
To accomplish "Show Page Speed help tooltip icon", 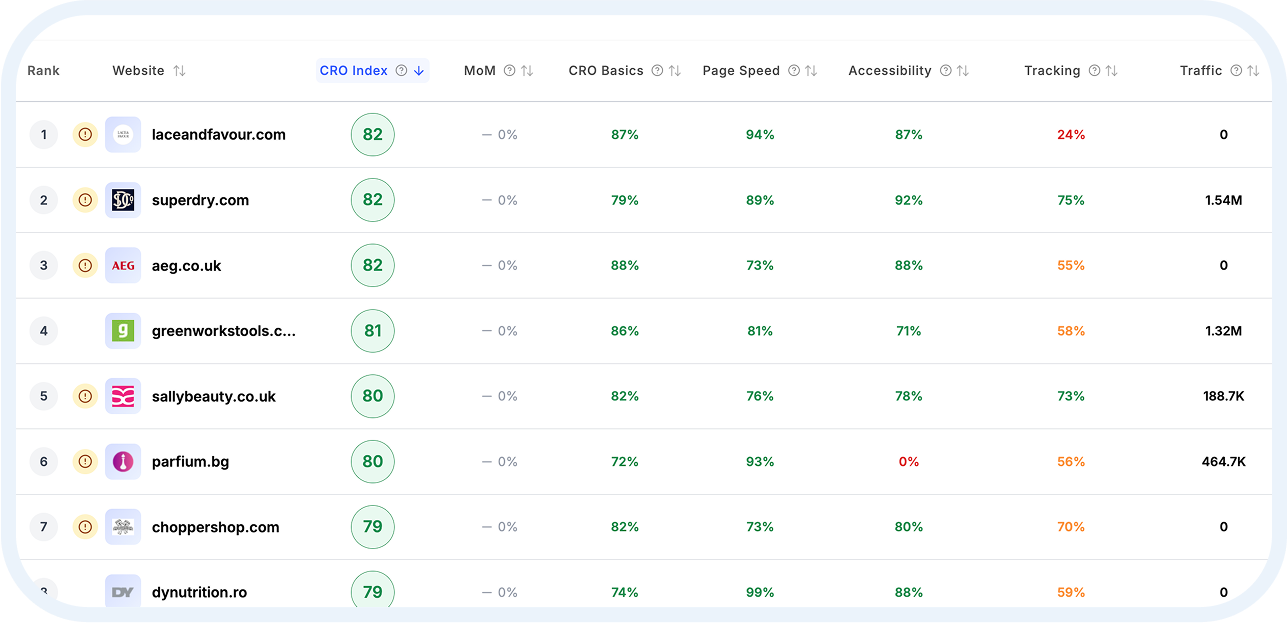I will point(794,70).
